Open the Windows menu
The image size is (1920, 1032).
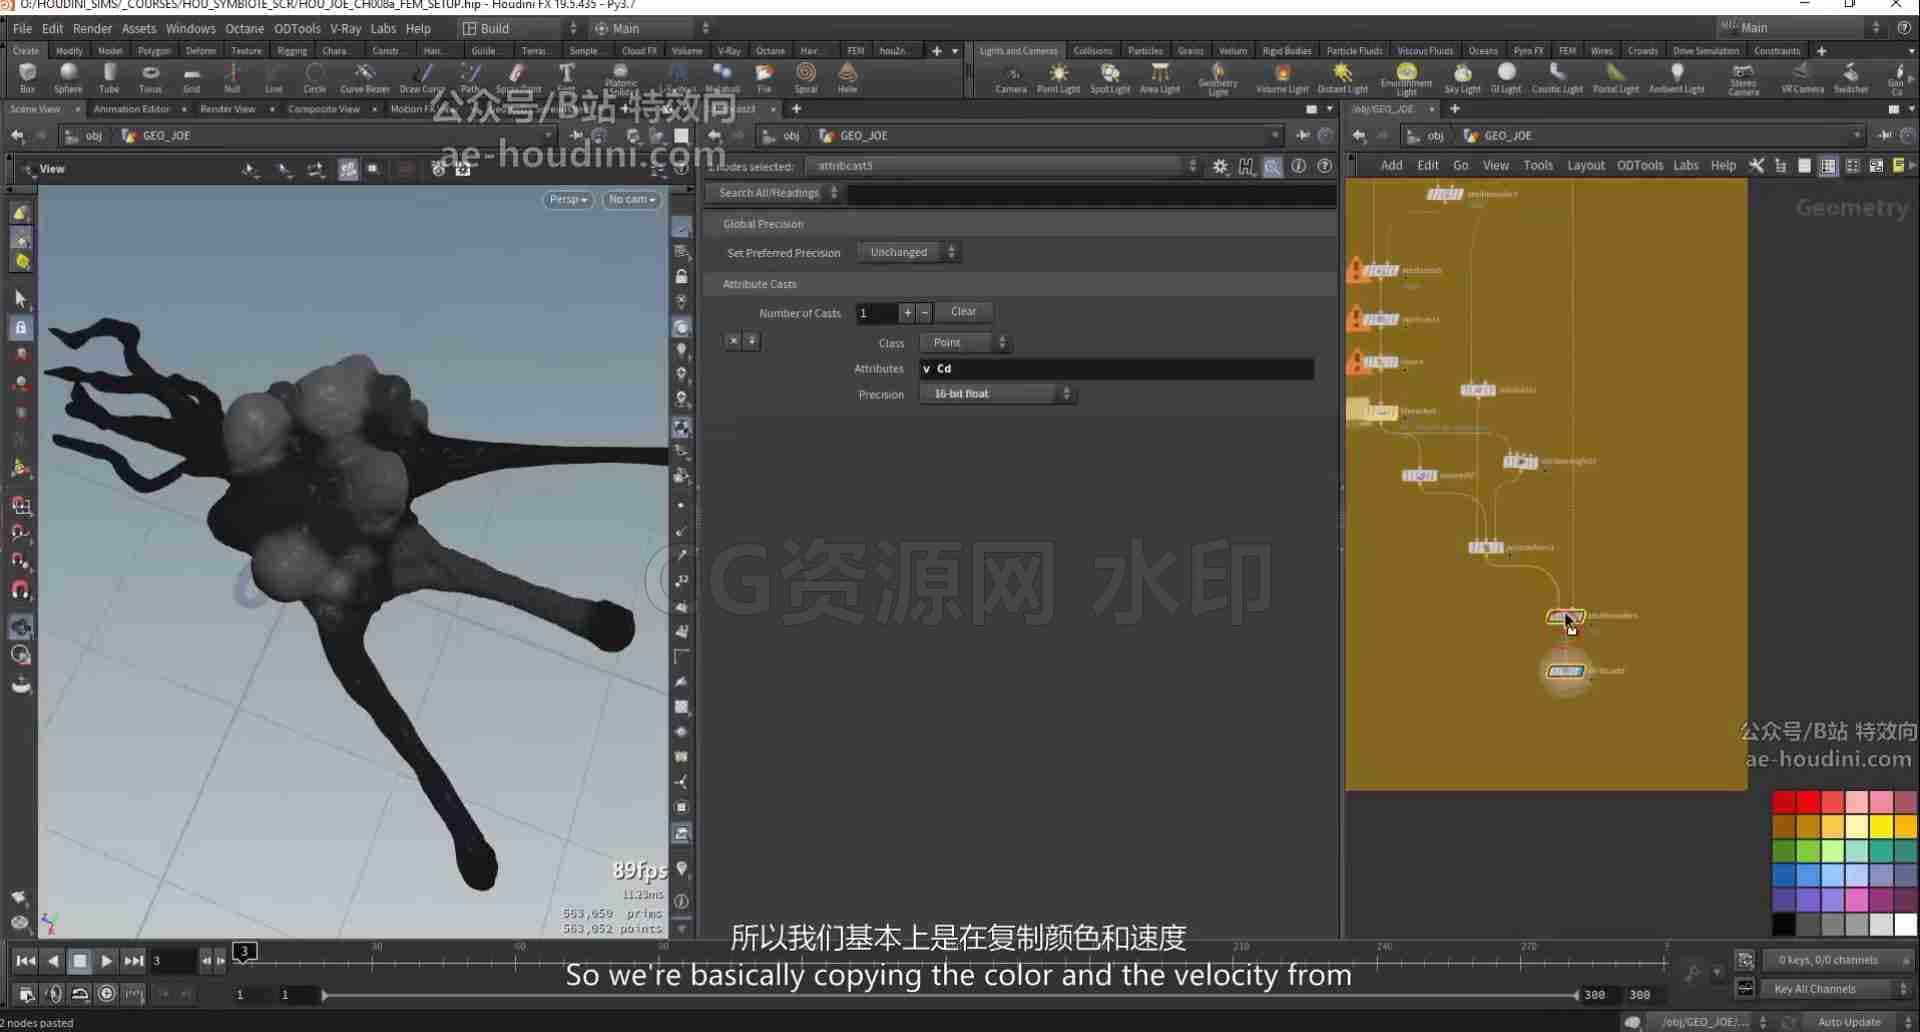coord(190,28)
